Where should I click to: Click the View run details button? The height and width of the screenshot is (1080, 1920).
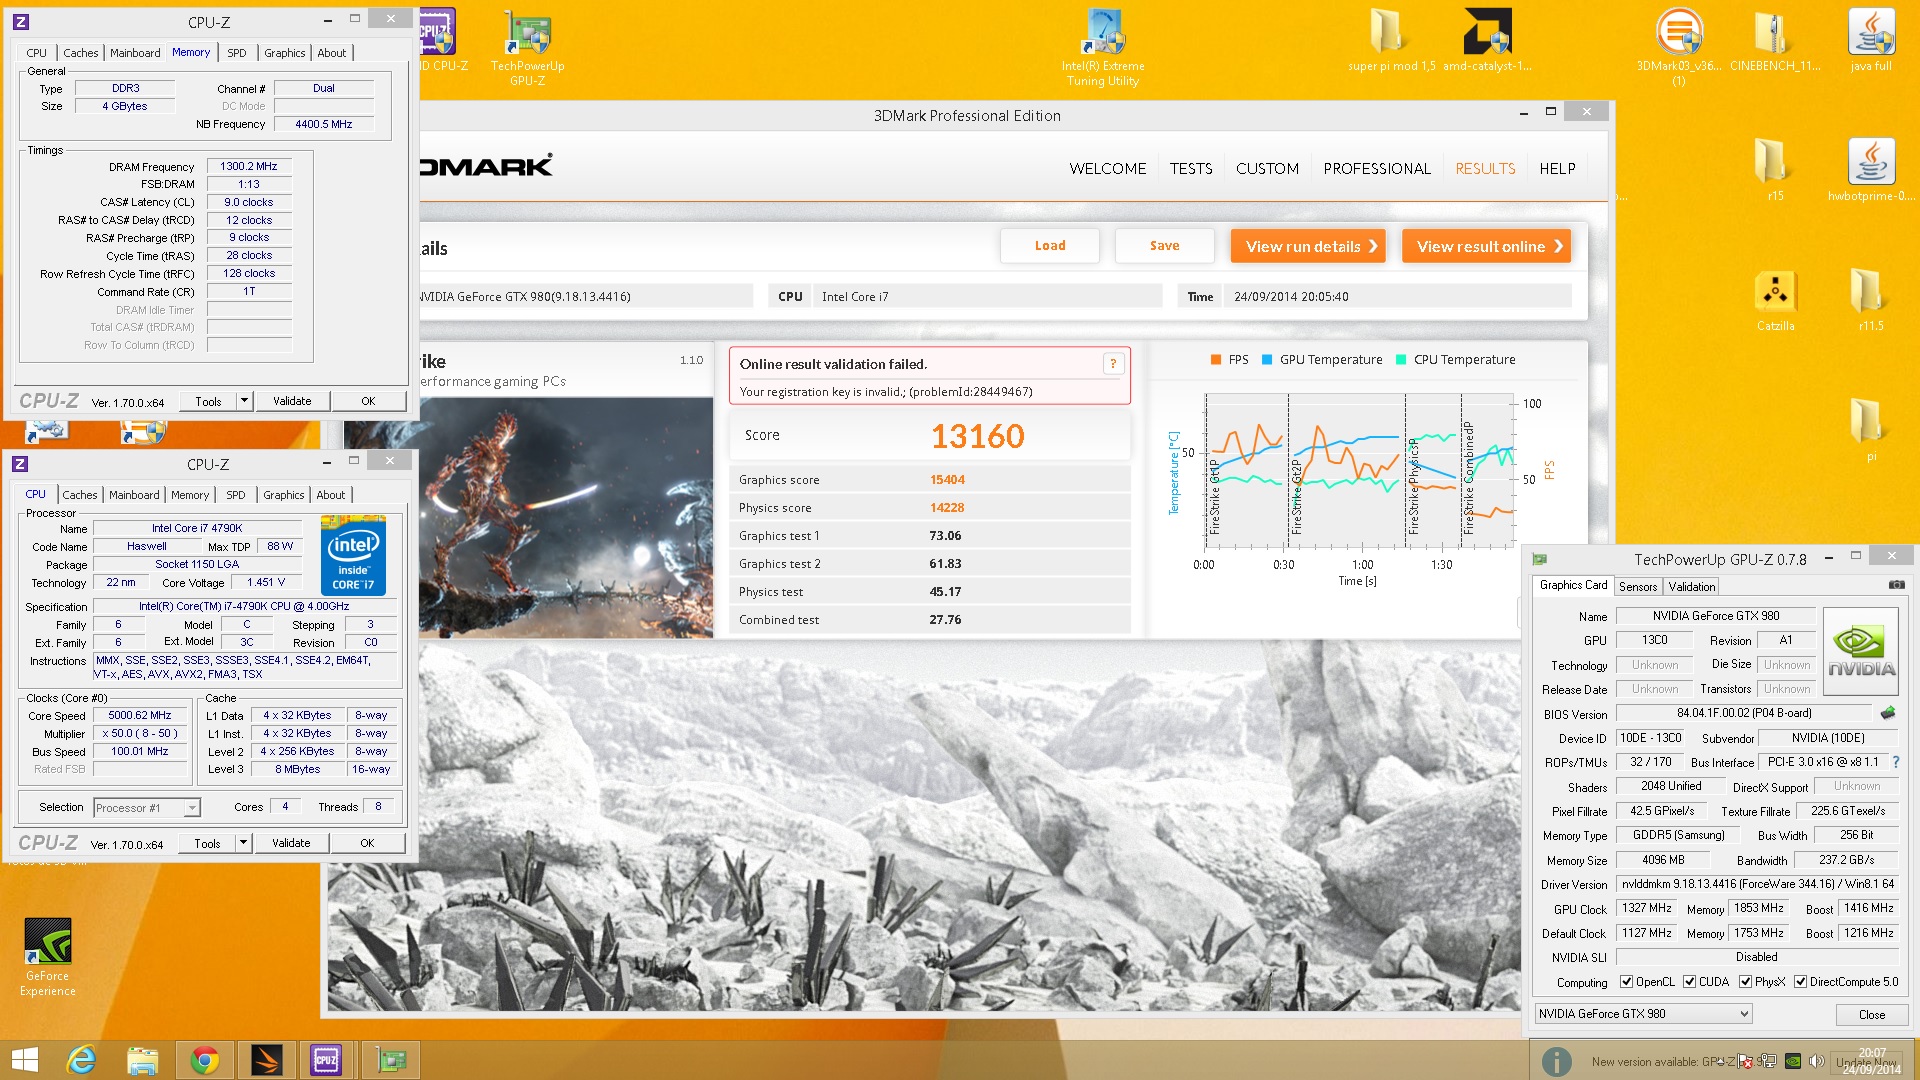pyautogui.click(x=1307, y=246)
